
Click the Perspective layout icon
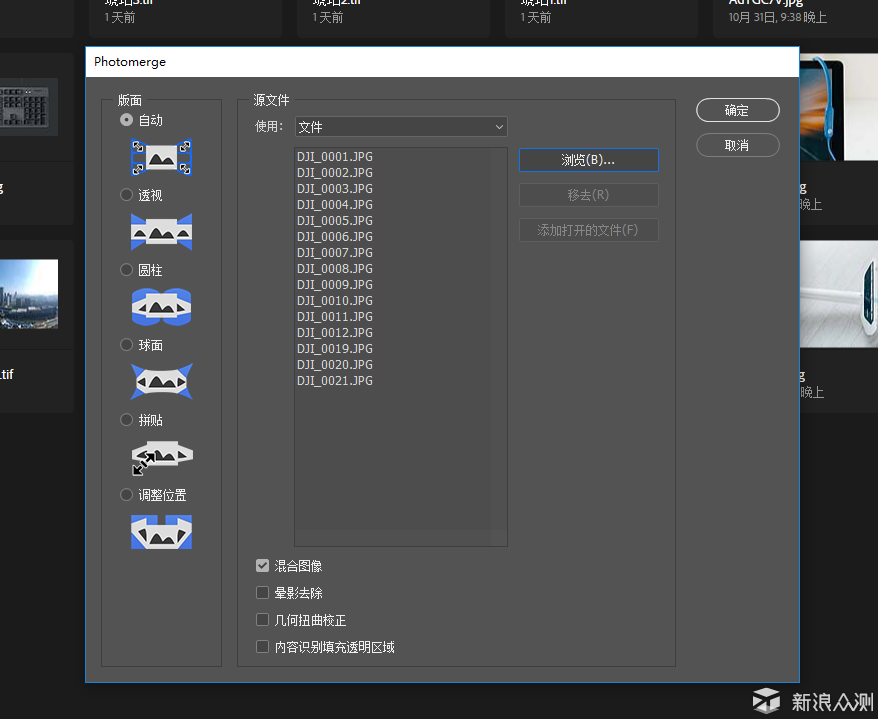click(161, 232)
